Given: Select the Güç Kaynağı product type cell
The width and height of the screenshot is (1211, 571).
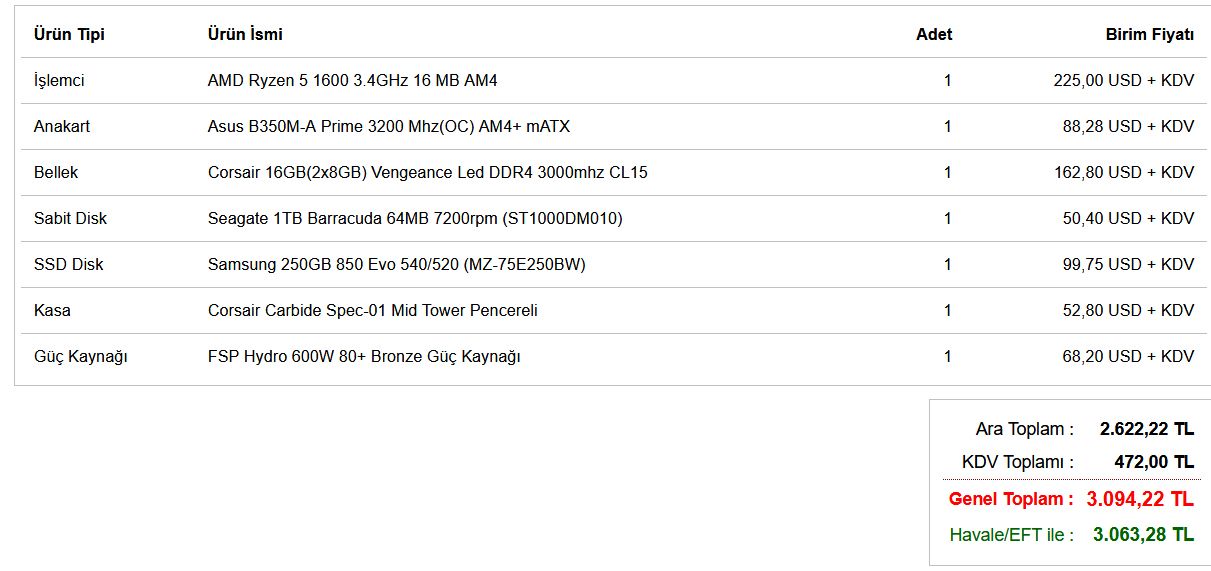Looking at the screenshot, I should [x=80, y=356].
